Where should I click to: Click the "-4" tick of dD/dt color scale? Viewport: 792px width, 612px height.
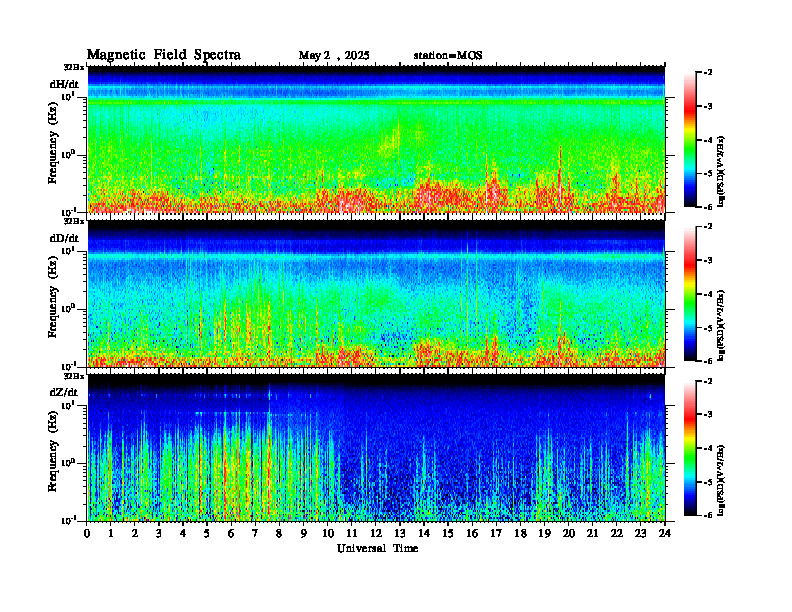(708, 294)
